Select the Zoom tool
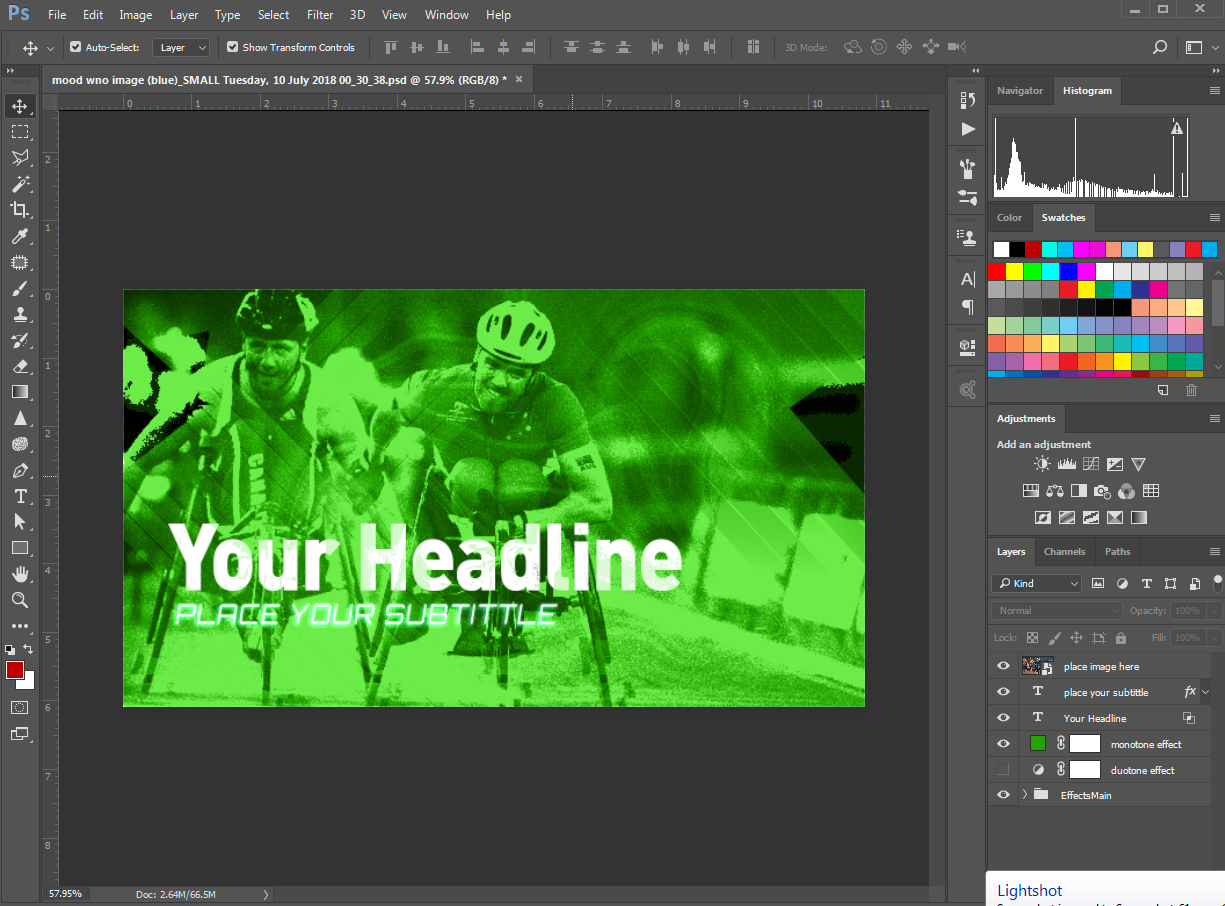Viewport: 1225px width, 906px height. pyautogui.click(x=20, y=600)
